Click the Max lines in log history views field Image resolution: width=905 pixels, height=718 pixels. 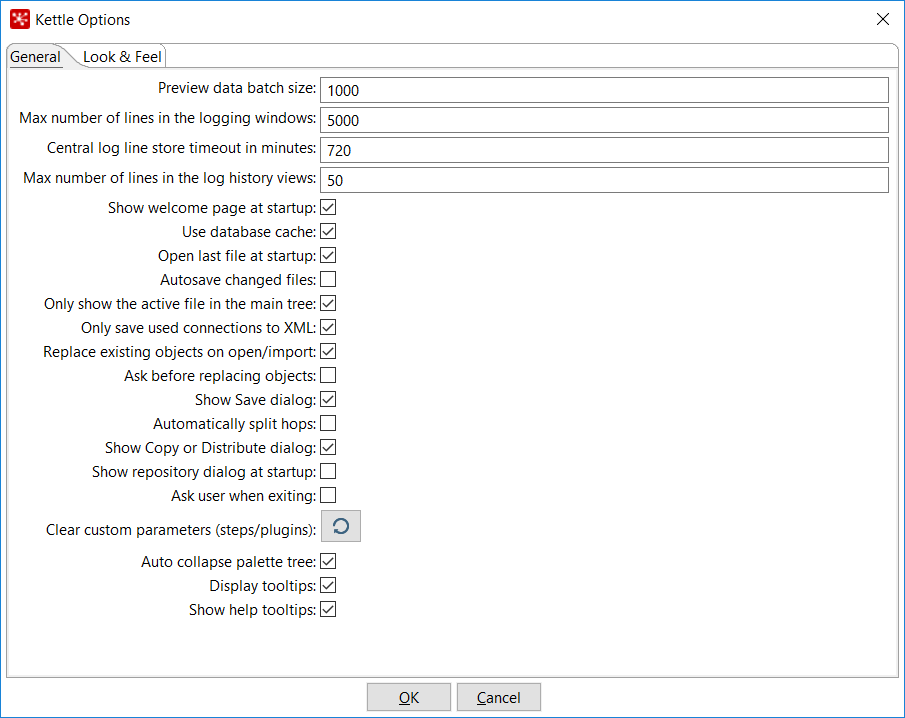604,180
